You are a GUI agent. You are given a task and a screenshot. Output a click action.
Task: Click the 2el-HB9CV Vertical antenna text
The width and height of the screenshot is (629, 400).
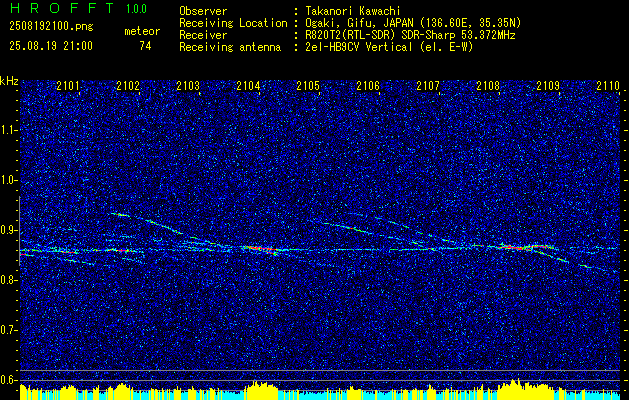(389, 47)
